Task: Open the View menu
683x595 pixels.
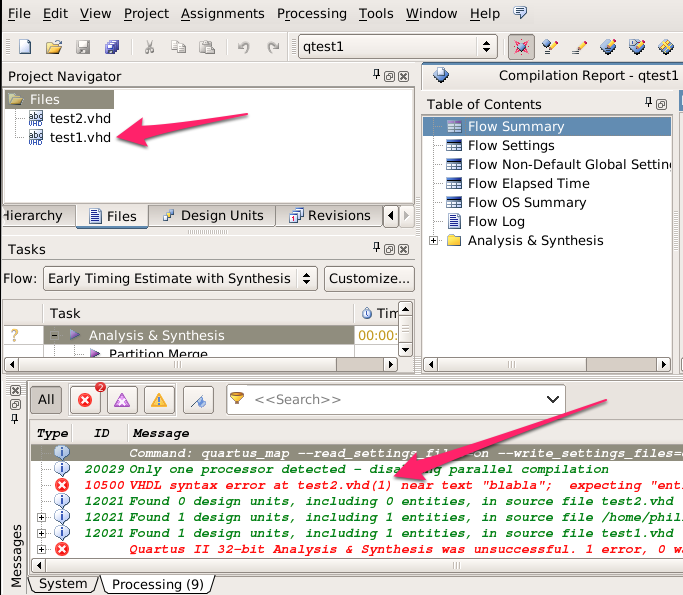Action: point(95,14)
